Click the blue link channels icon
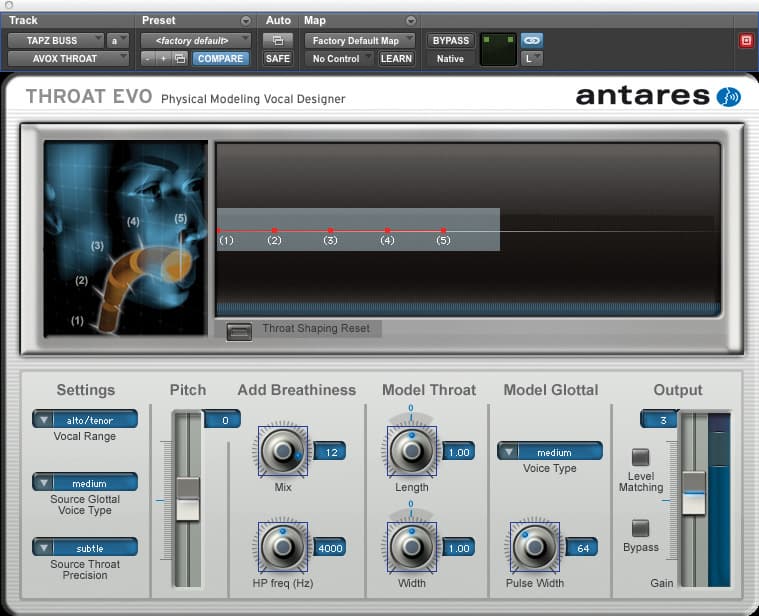 (x=531, y=40)
